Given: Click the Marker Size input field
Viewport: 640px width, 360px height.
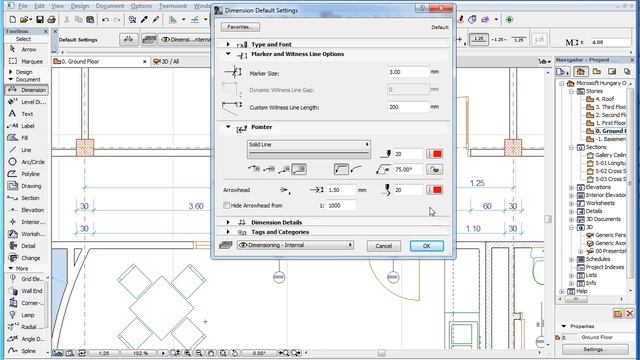Looking at the screenshot, I should 408,72.
